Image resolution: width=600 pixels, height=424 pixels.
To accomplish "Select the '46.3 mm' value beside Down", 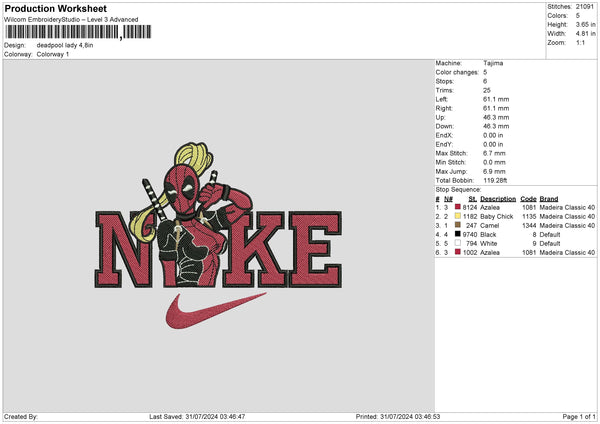I will (x=496, y=126).
